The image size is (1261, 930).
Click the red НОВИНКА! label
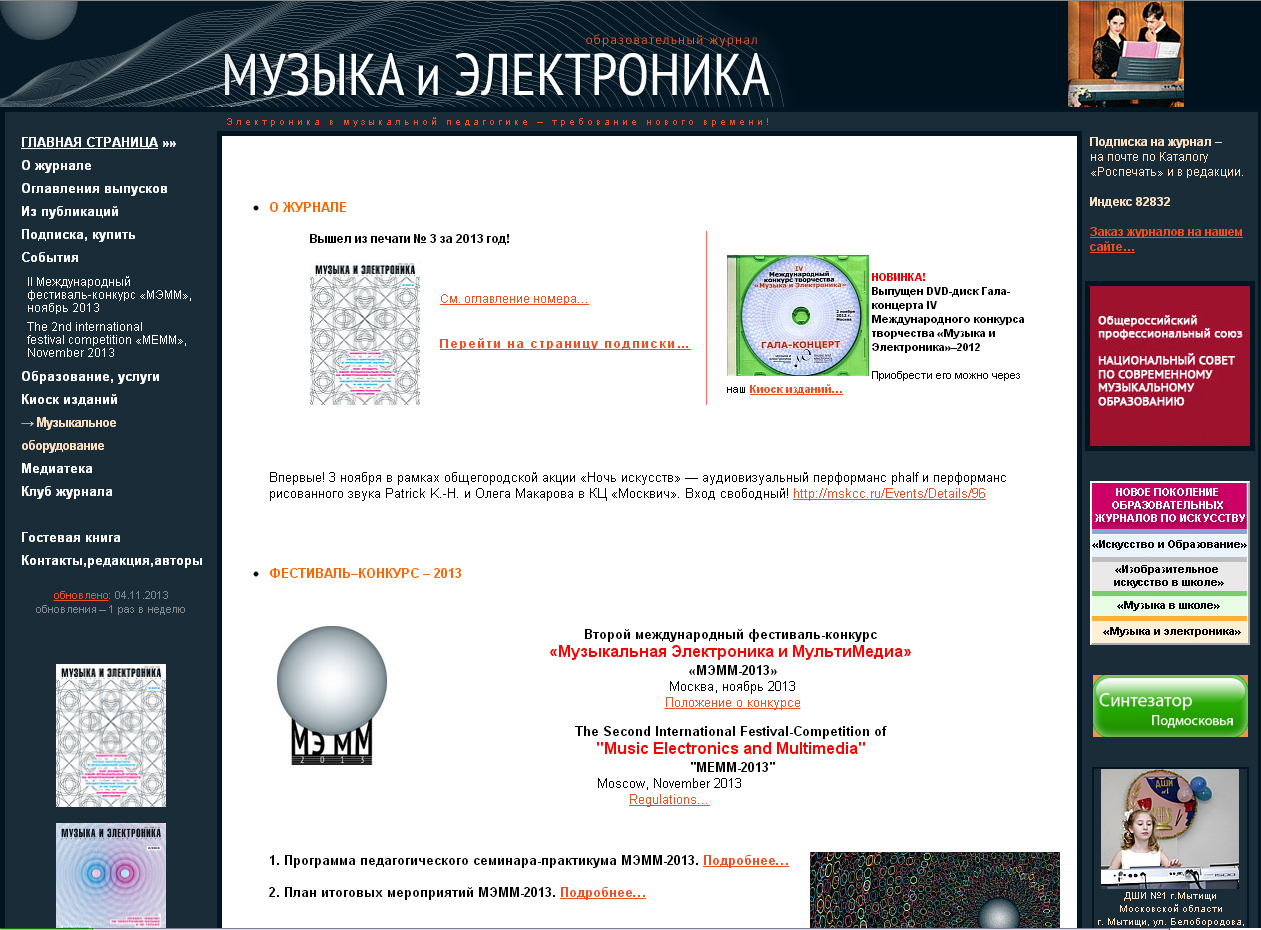point(899,276)
